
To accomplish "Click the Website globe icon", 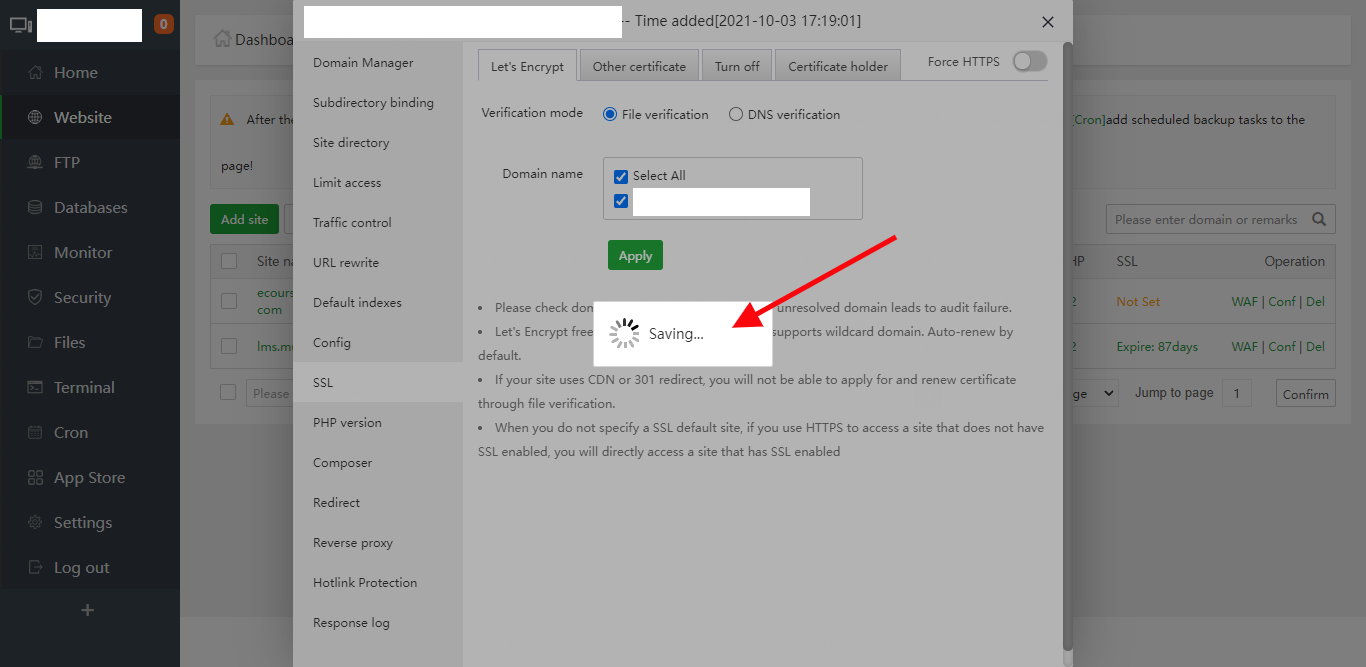I will click(x=35, y=117).
